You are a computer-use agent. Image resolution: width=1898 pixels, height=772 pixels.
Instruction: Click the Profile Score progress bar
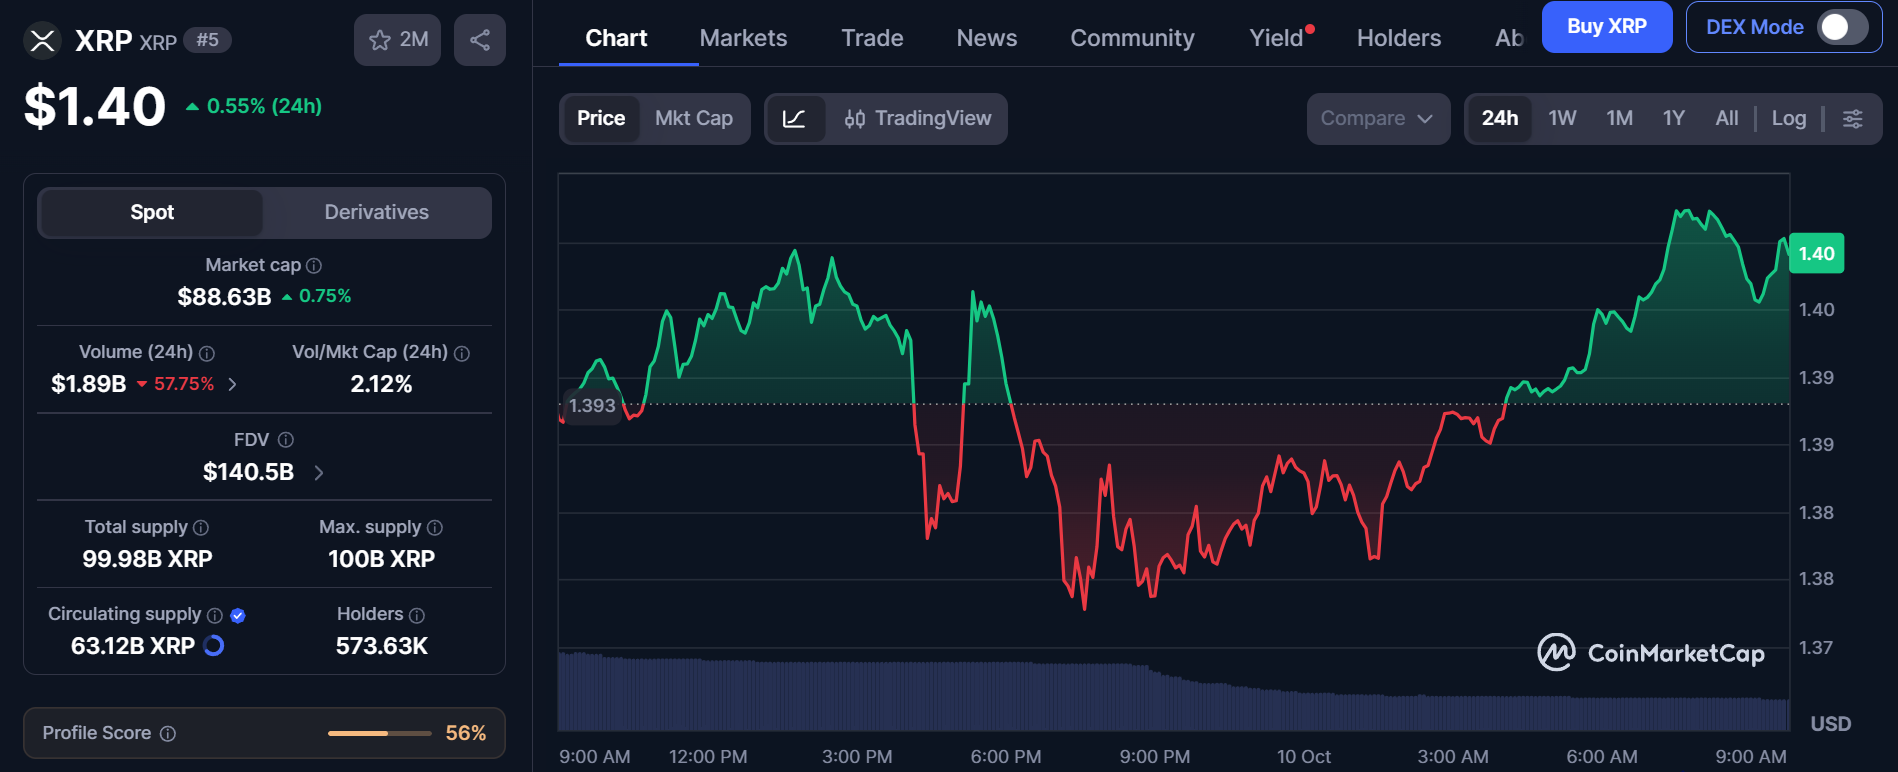(380, 734)
